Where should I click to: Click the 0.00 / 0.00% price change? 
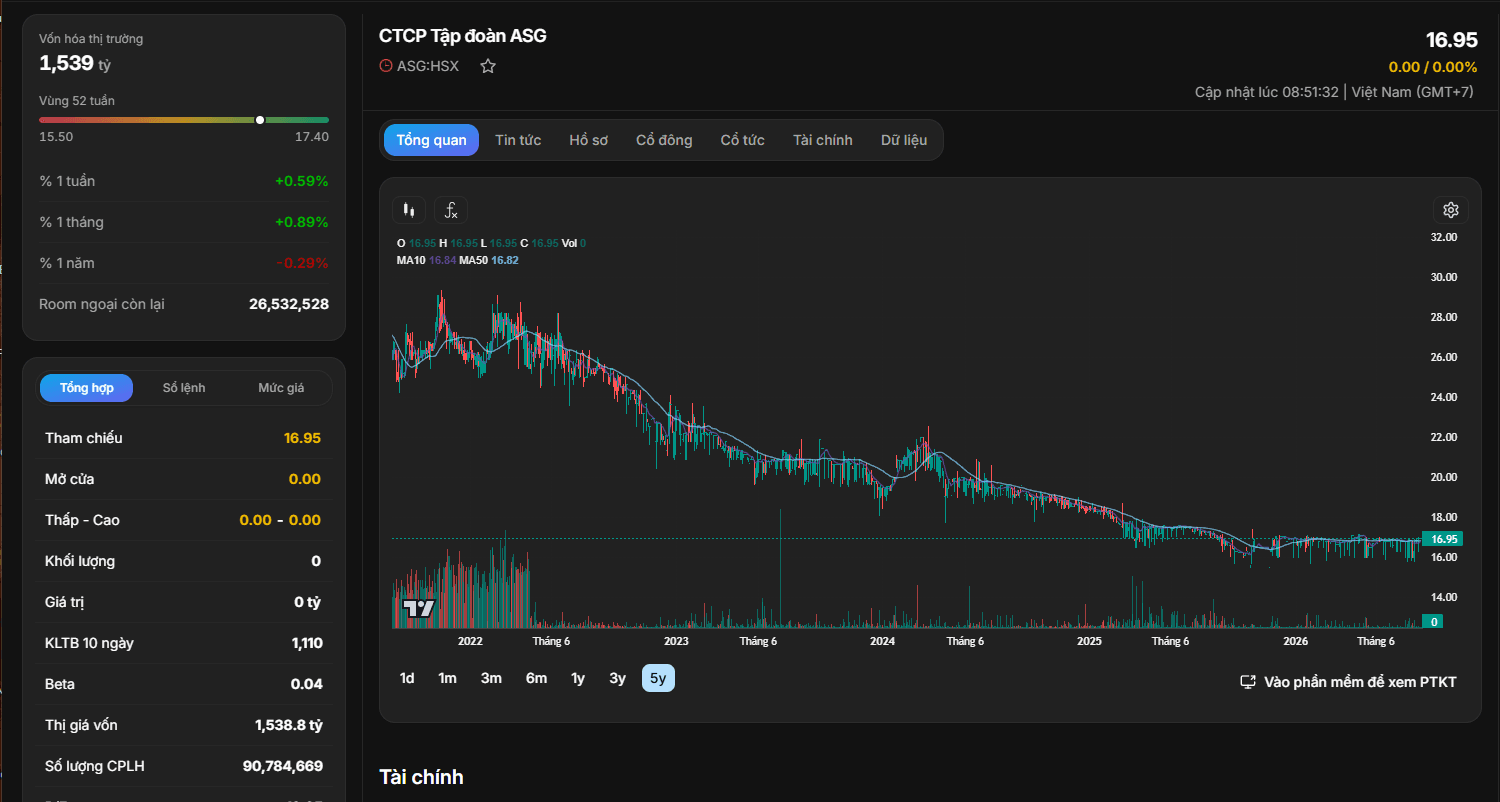coord(1433,67)
